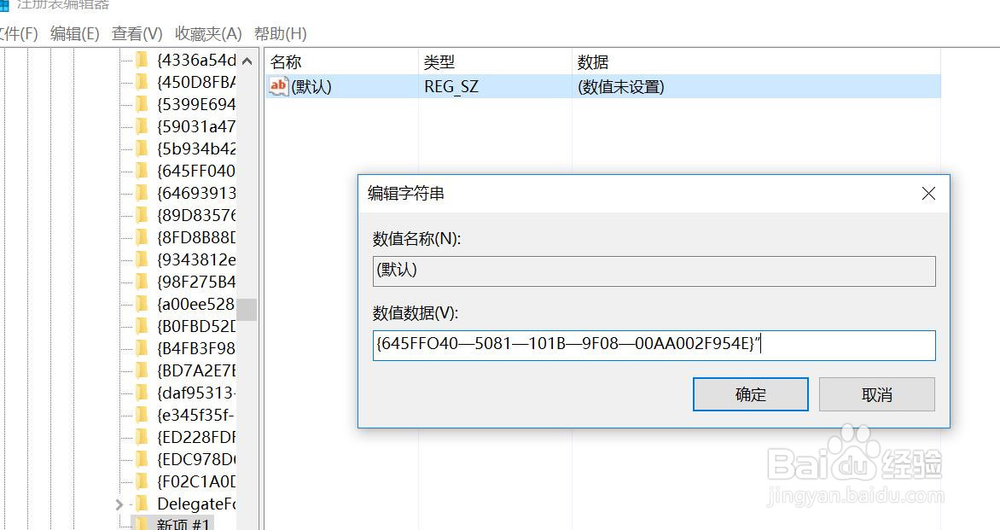Image resolution: width=1000 pixels, height=530 pixels.
Task: Confirm the string edit with 确定
Action: (x=751, y=394)
